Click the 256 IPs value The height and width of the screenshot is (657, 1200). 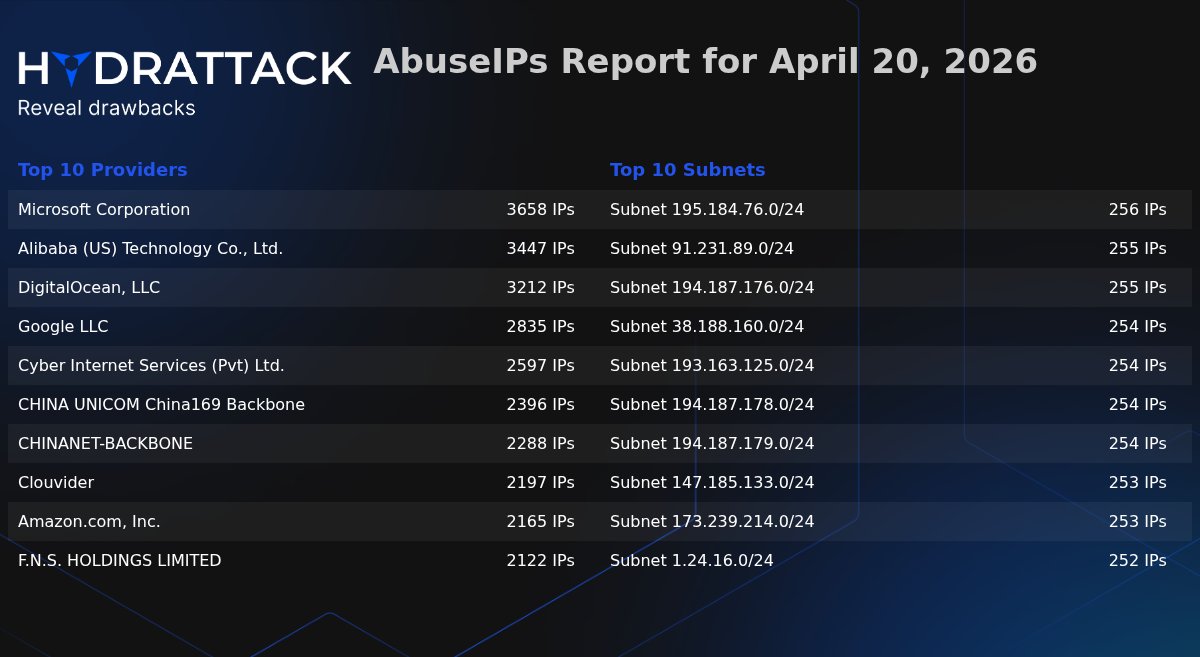click(x=1137, y=210)
